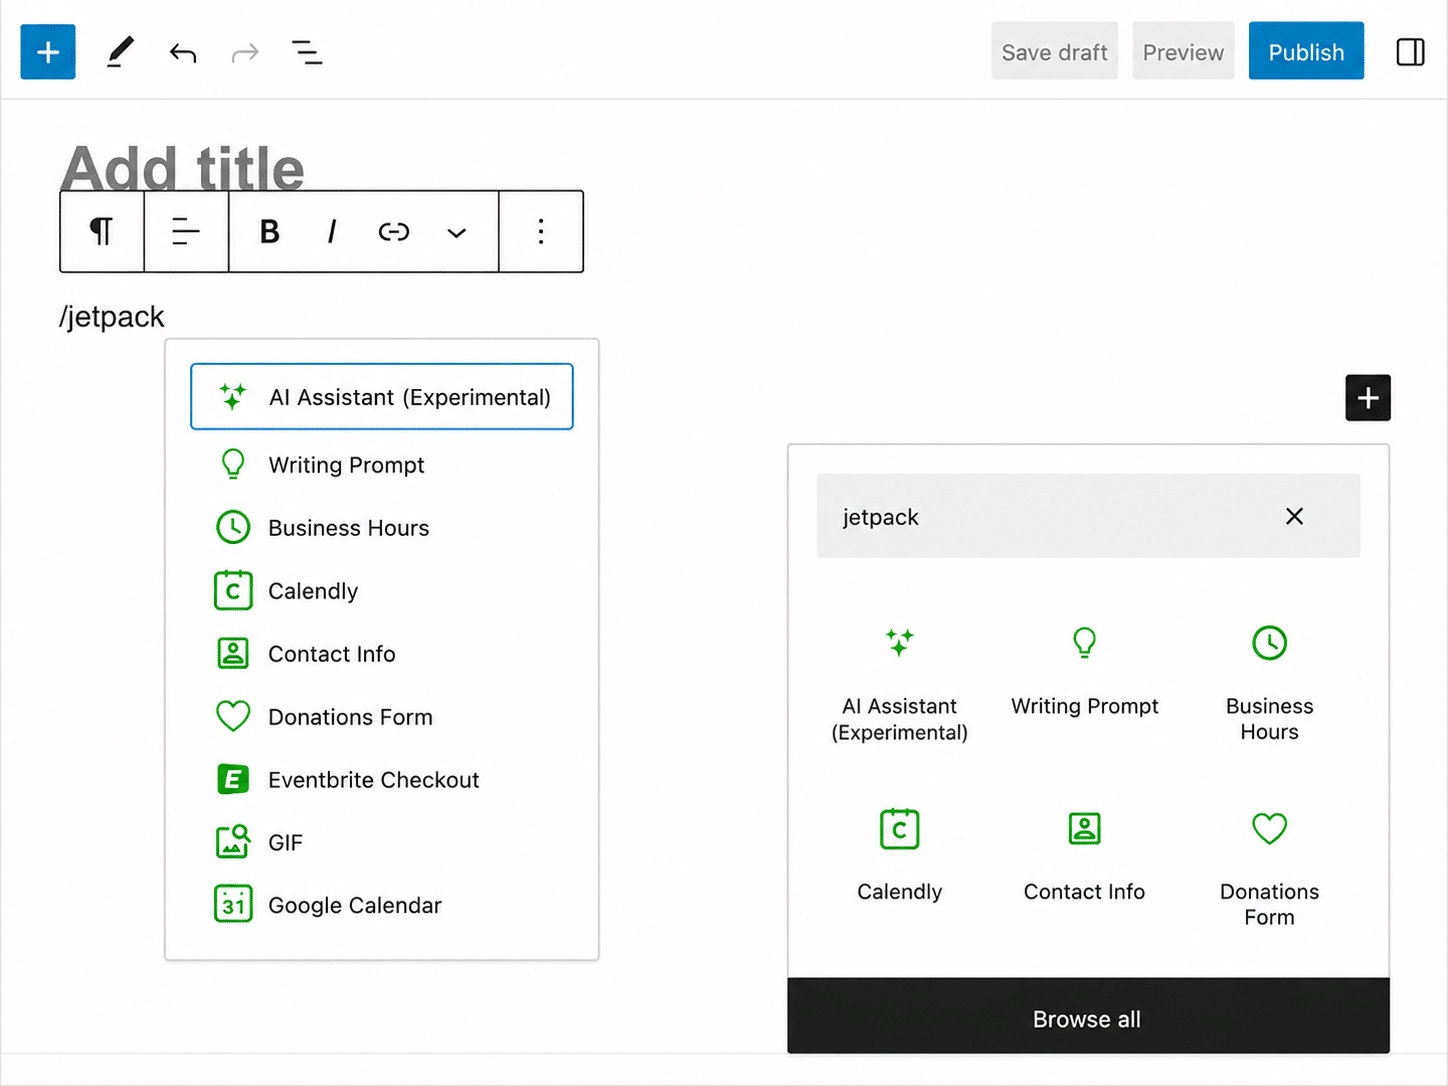Select the GIF block option
The height and width of the screenshot is (1086, 1448).
pyautogui.click(x=382, y=843)
